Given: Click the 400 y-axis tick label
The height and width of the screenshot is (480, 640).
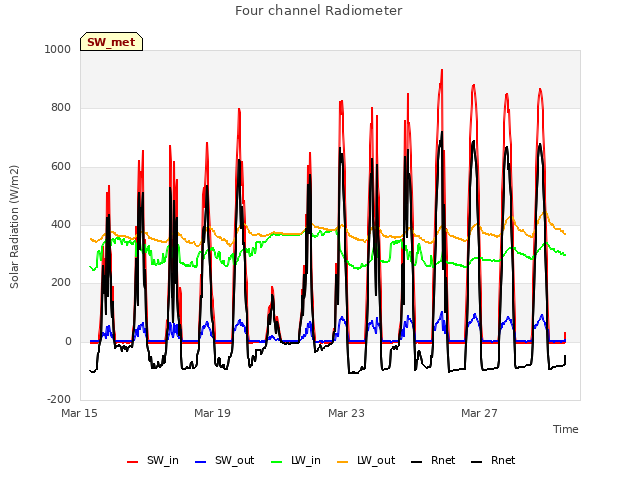Looking at the screenshot, I should click(61, 224).
